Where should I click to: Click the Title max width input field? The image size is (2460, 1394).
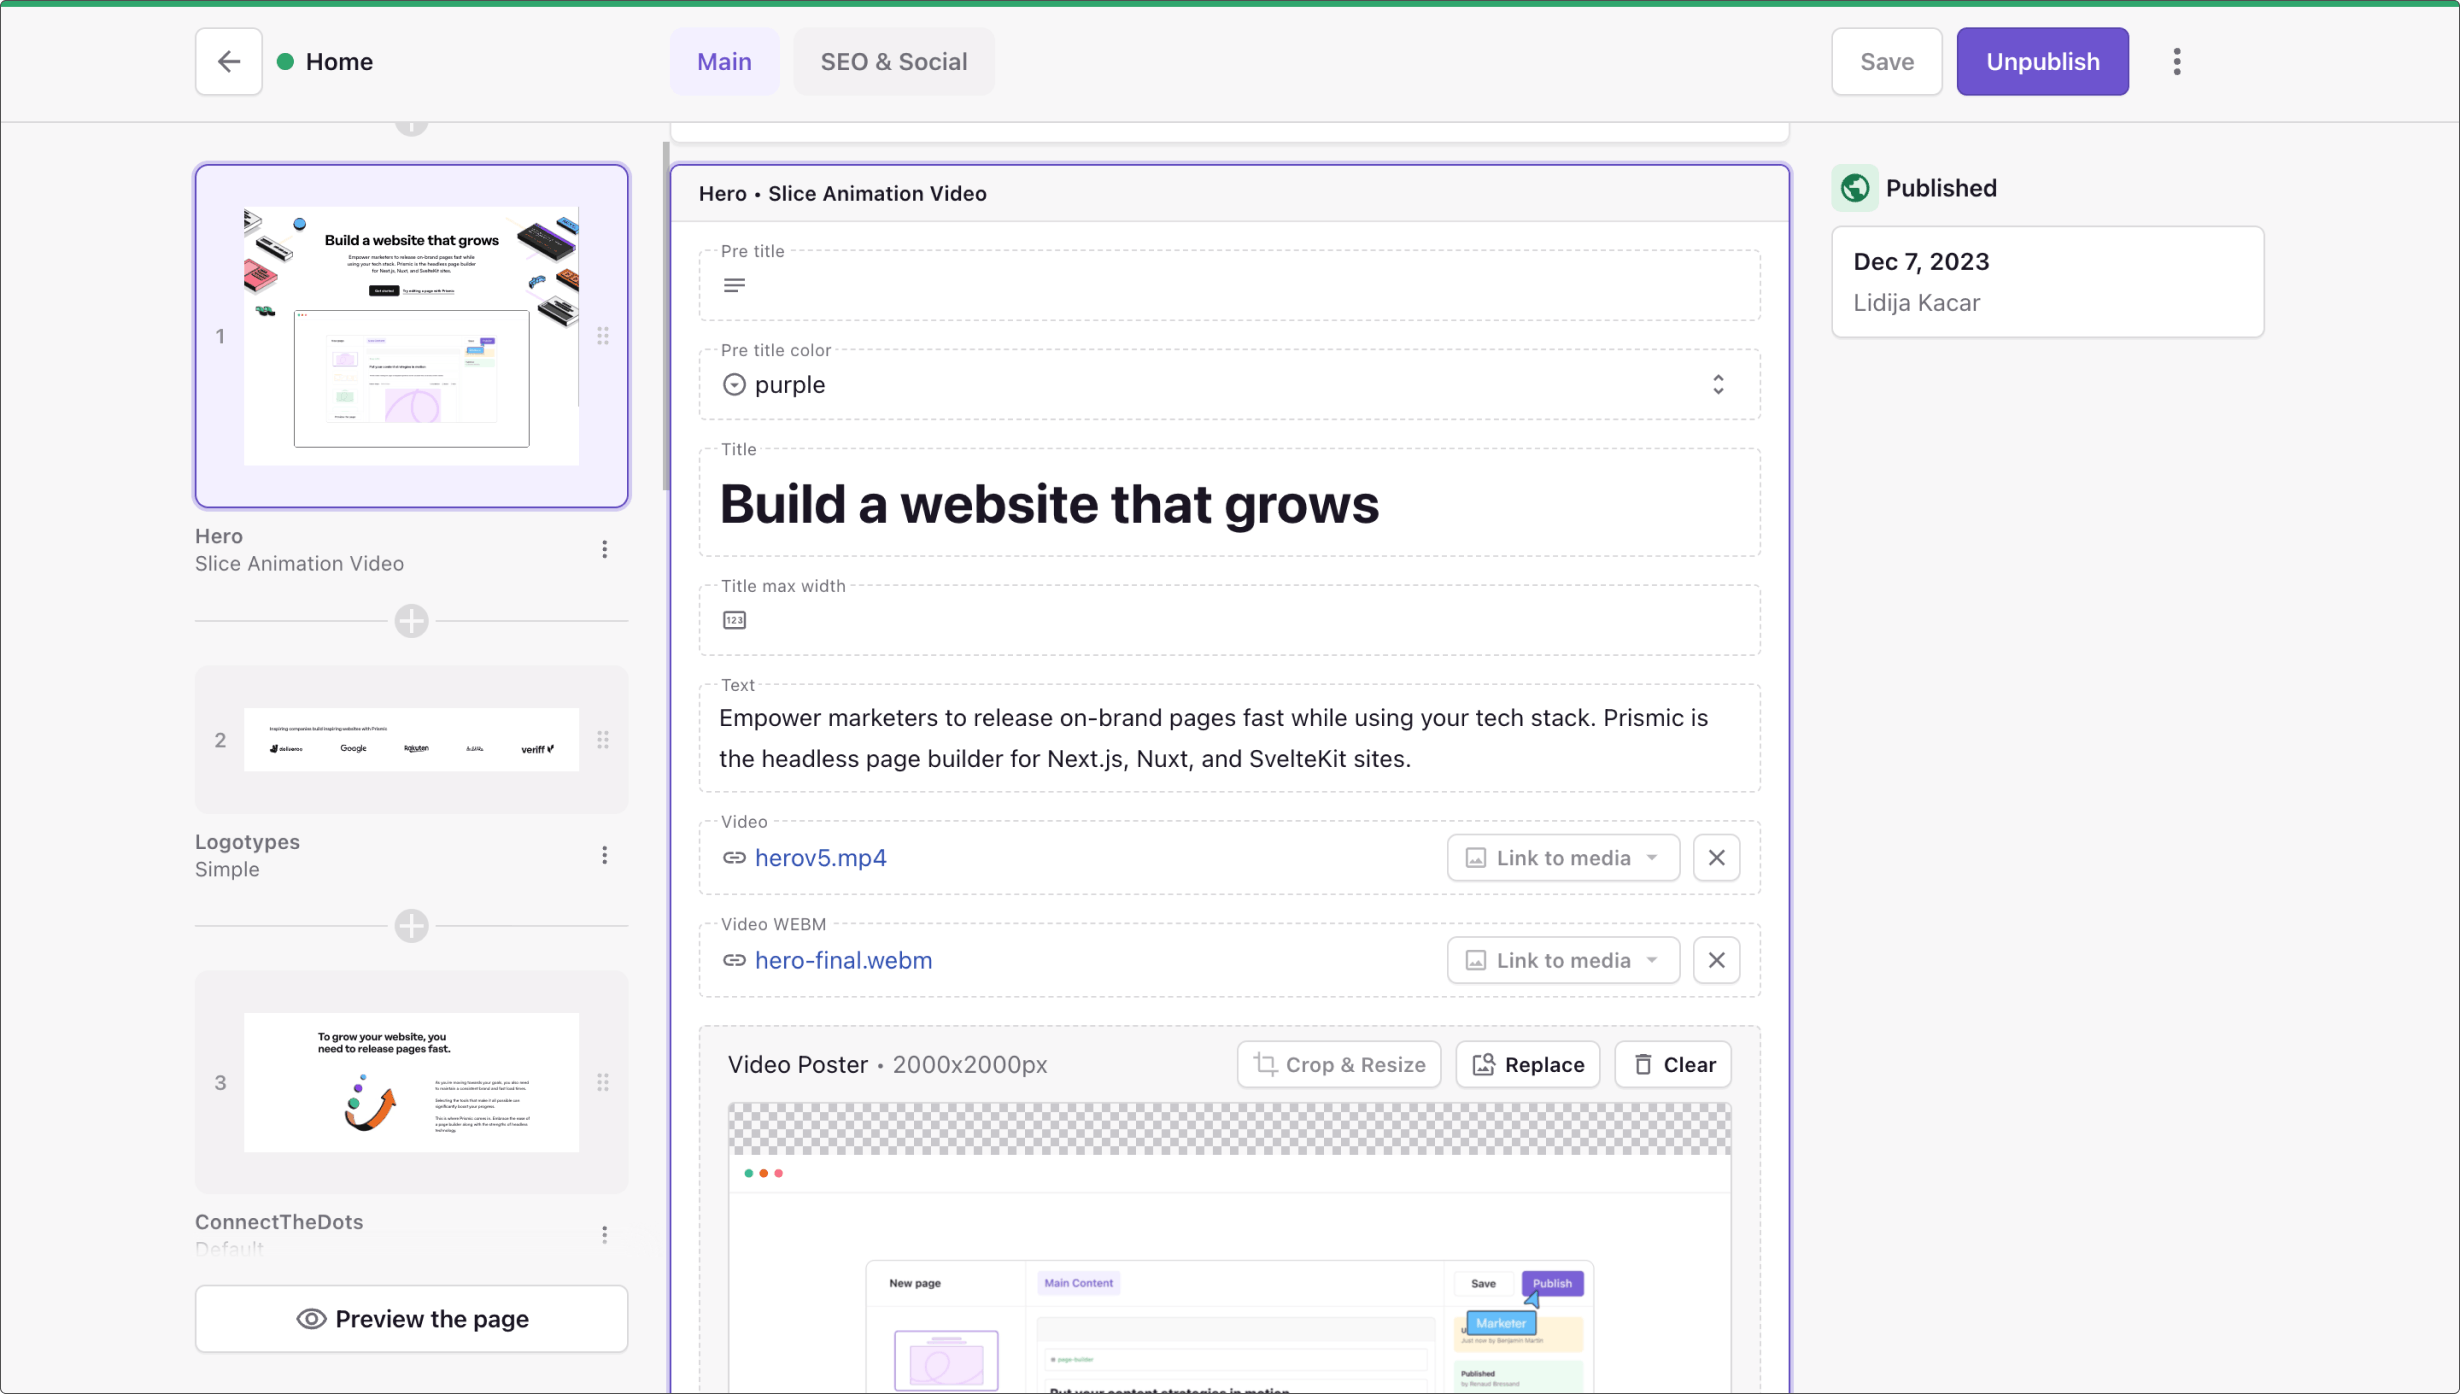coord(1228,621)
